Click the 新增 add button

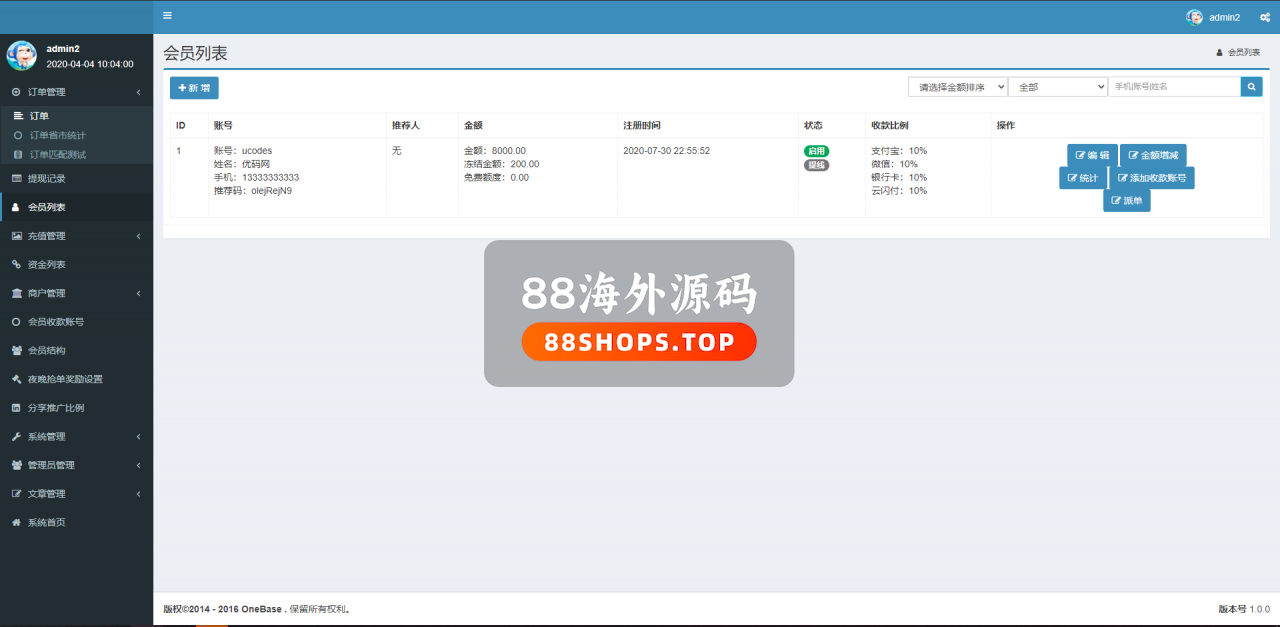point(194,88)
